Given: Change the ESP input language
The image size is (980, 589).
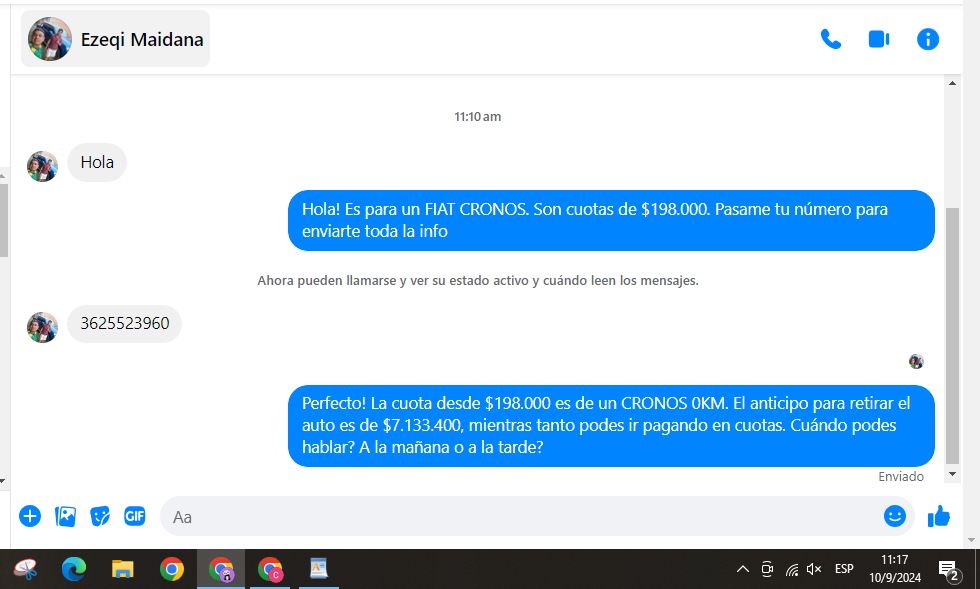Looking at the screenshot, I should 844,569.
